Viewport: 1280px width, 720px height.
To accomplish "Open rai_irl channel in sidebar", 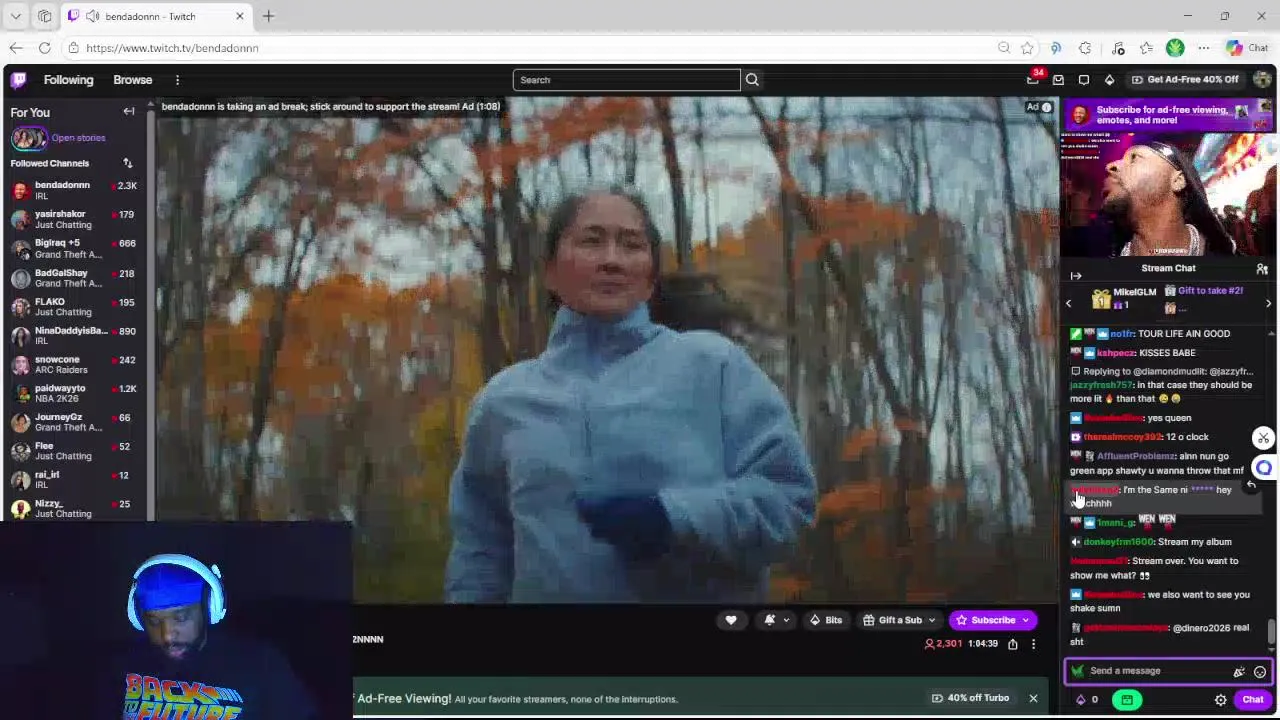I will [75, 480].
